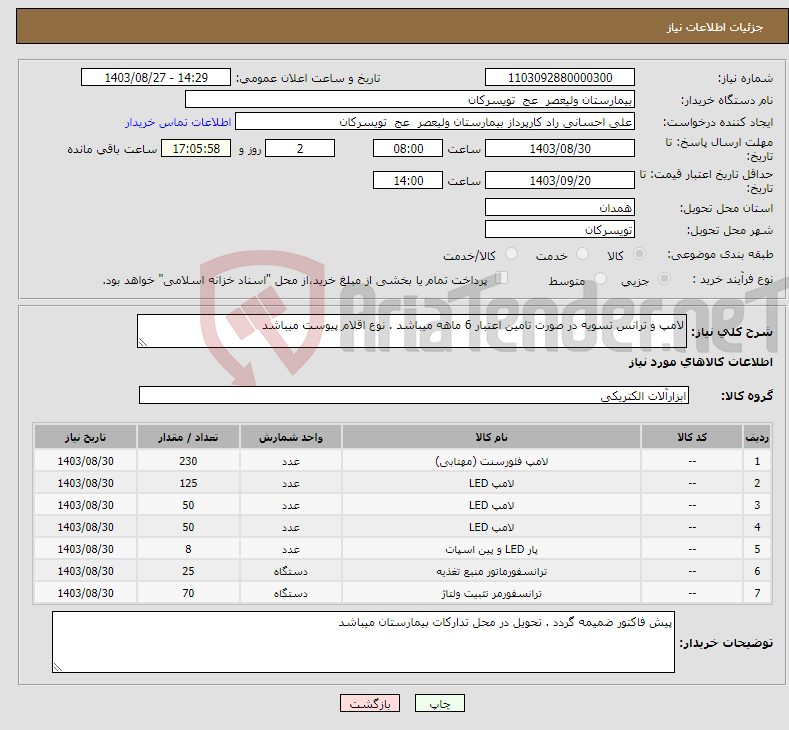Click the resize handle of description textarea

click(x=143, y=342)
